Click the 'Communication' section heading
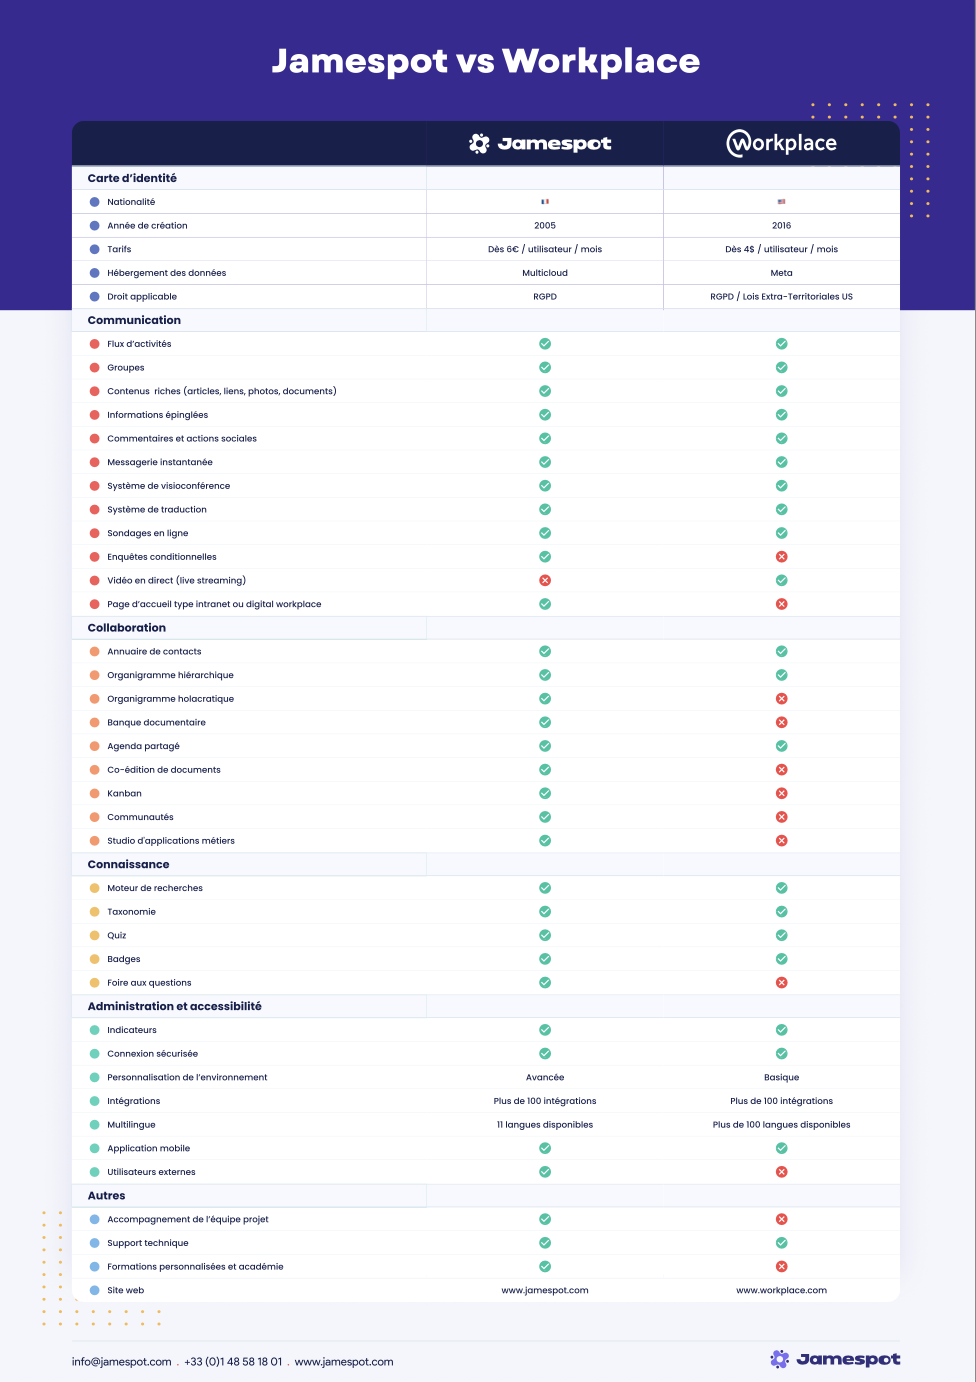This screenshot has width=976, height=1382. 134,320
